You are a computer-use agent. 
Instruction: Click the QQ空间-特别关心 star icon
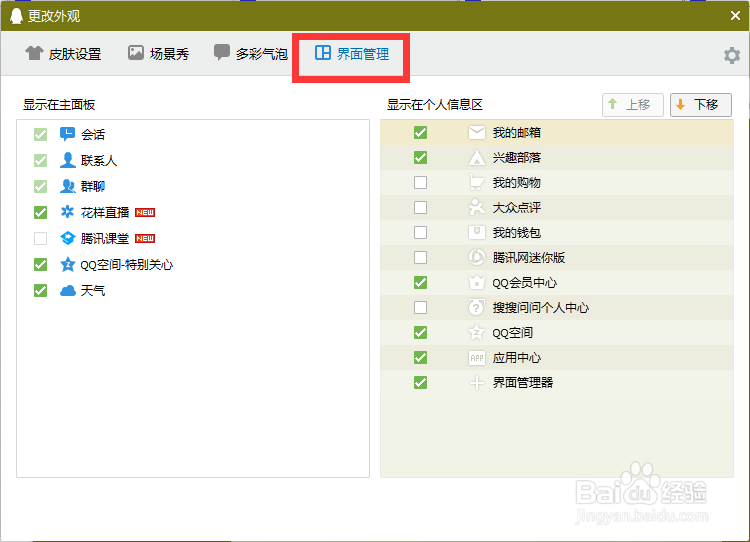tap(67, 264)
